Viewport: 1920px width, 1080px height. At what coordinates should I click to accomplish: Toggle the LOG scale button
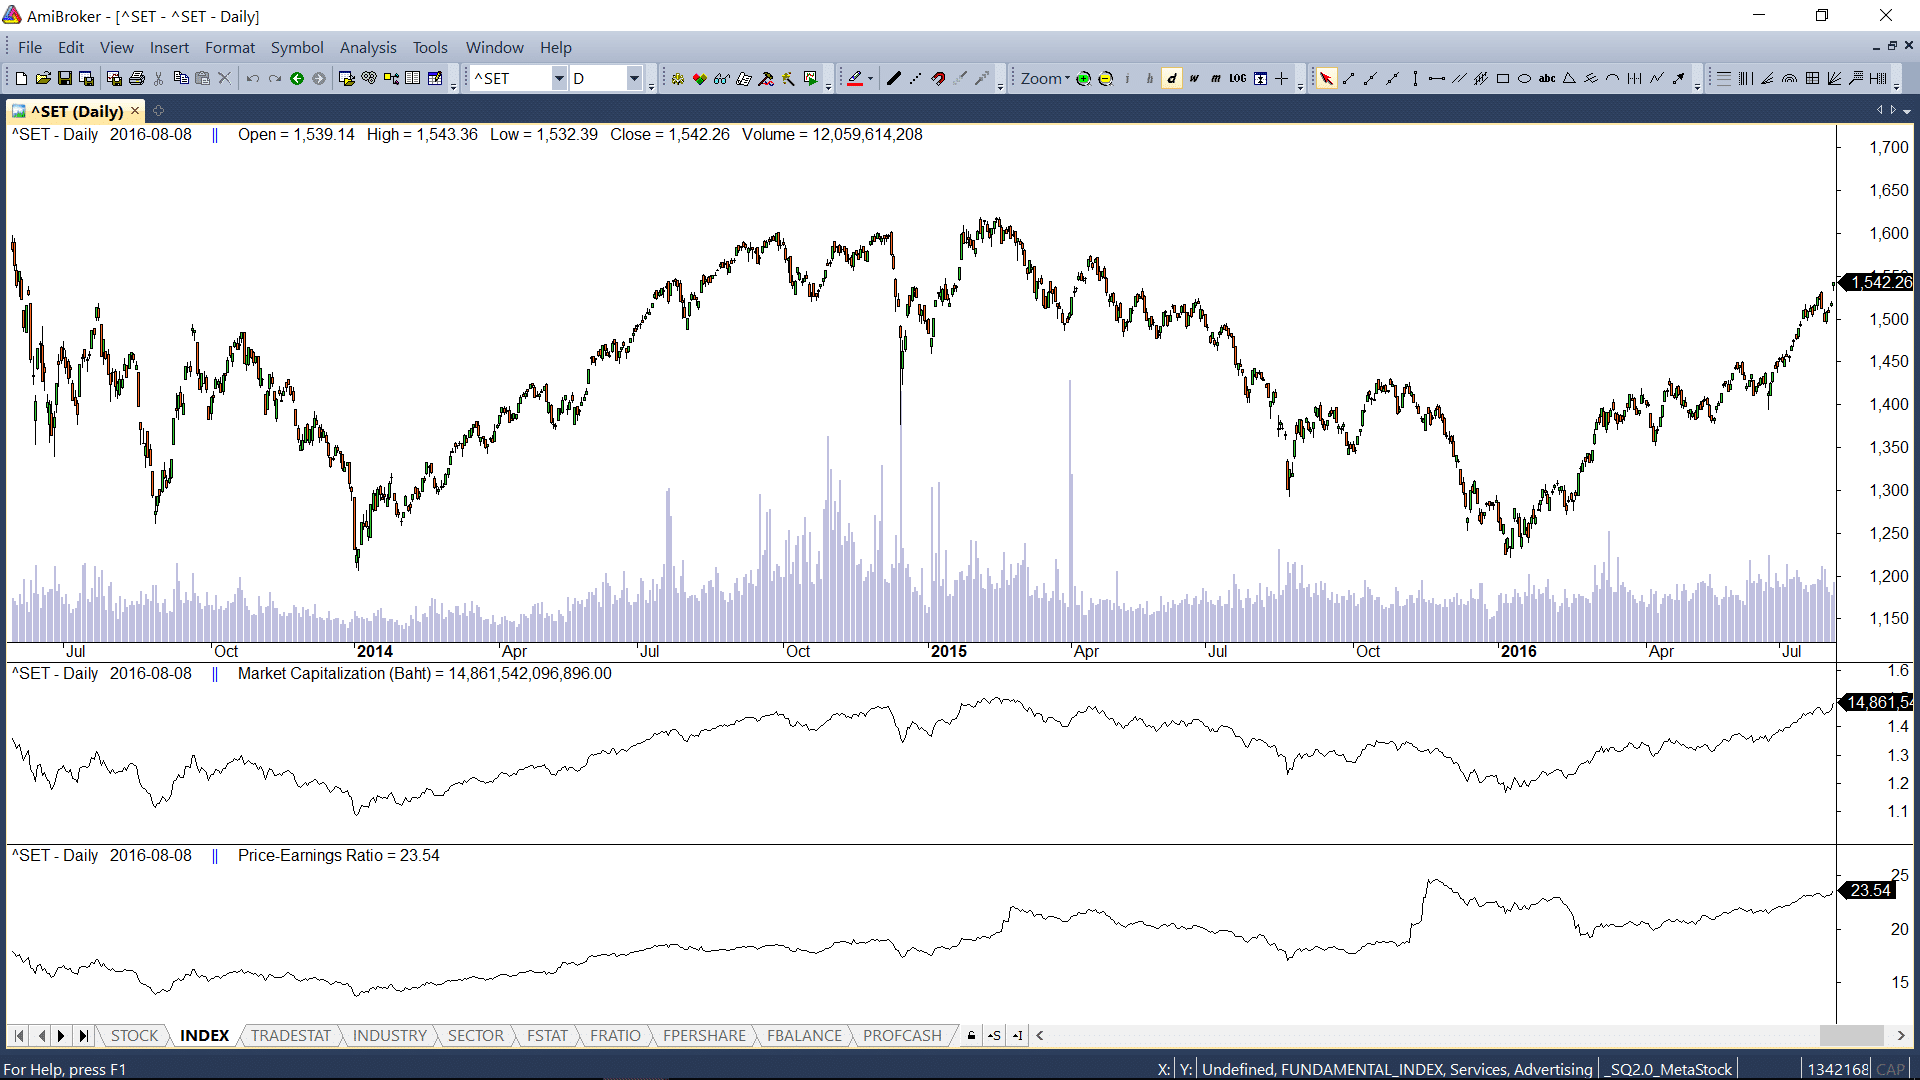pyautogui.click(x=1237, y=78)
